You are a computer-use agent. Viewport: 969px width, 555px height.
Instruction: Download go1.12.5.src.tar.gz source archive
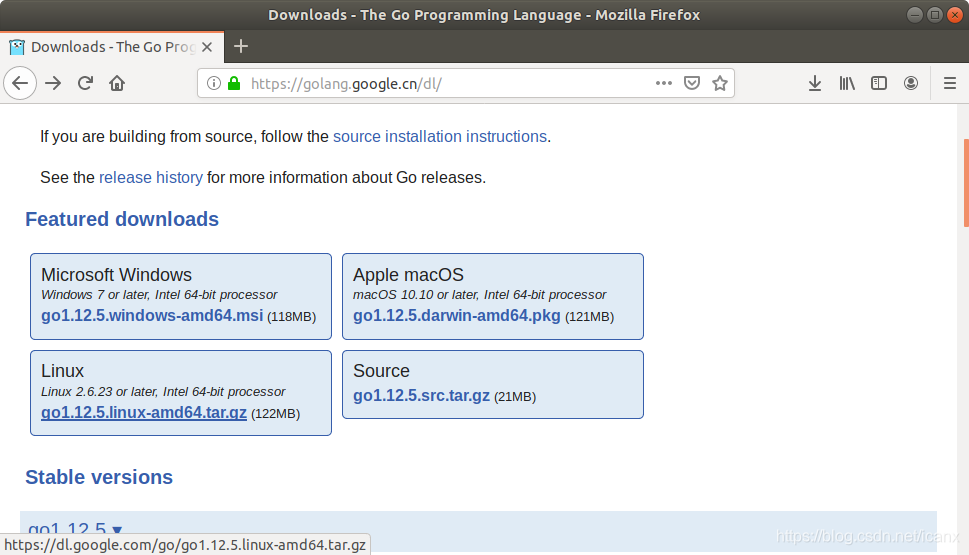(421, 396)
